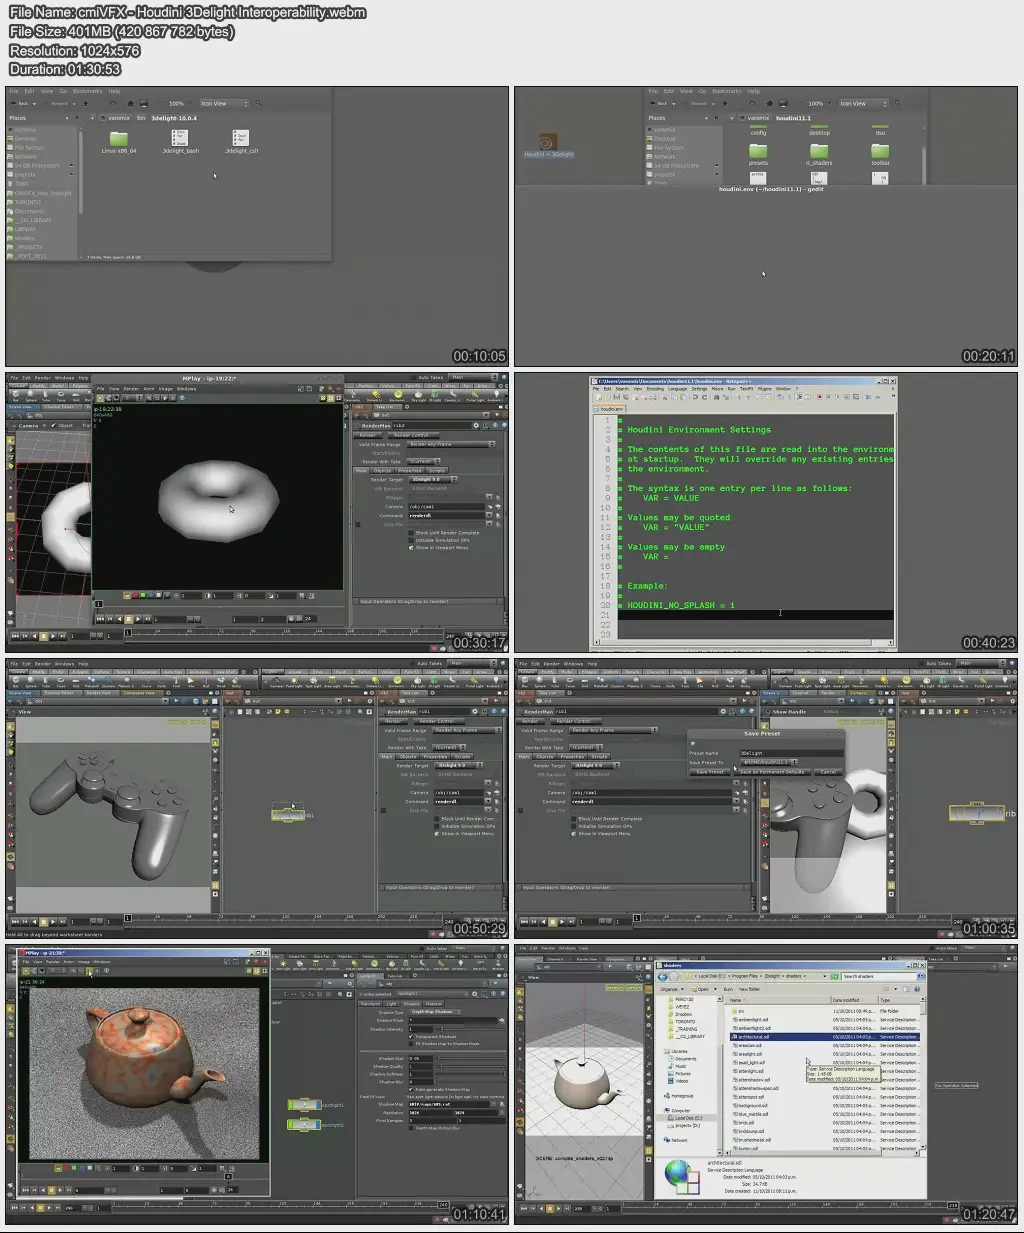Click the Reload icon in the 00:10:05 file manager toolbar
The height and width of the screenshot is (1233, 1024).
[x=115, y=103]
